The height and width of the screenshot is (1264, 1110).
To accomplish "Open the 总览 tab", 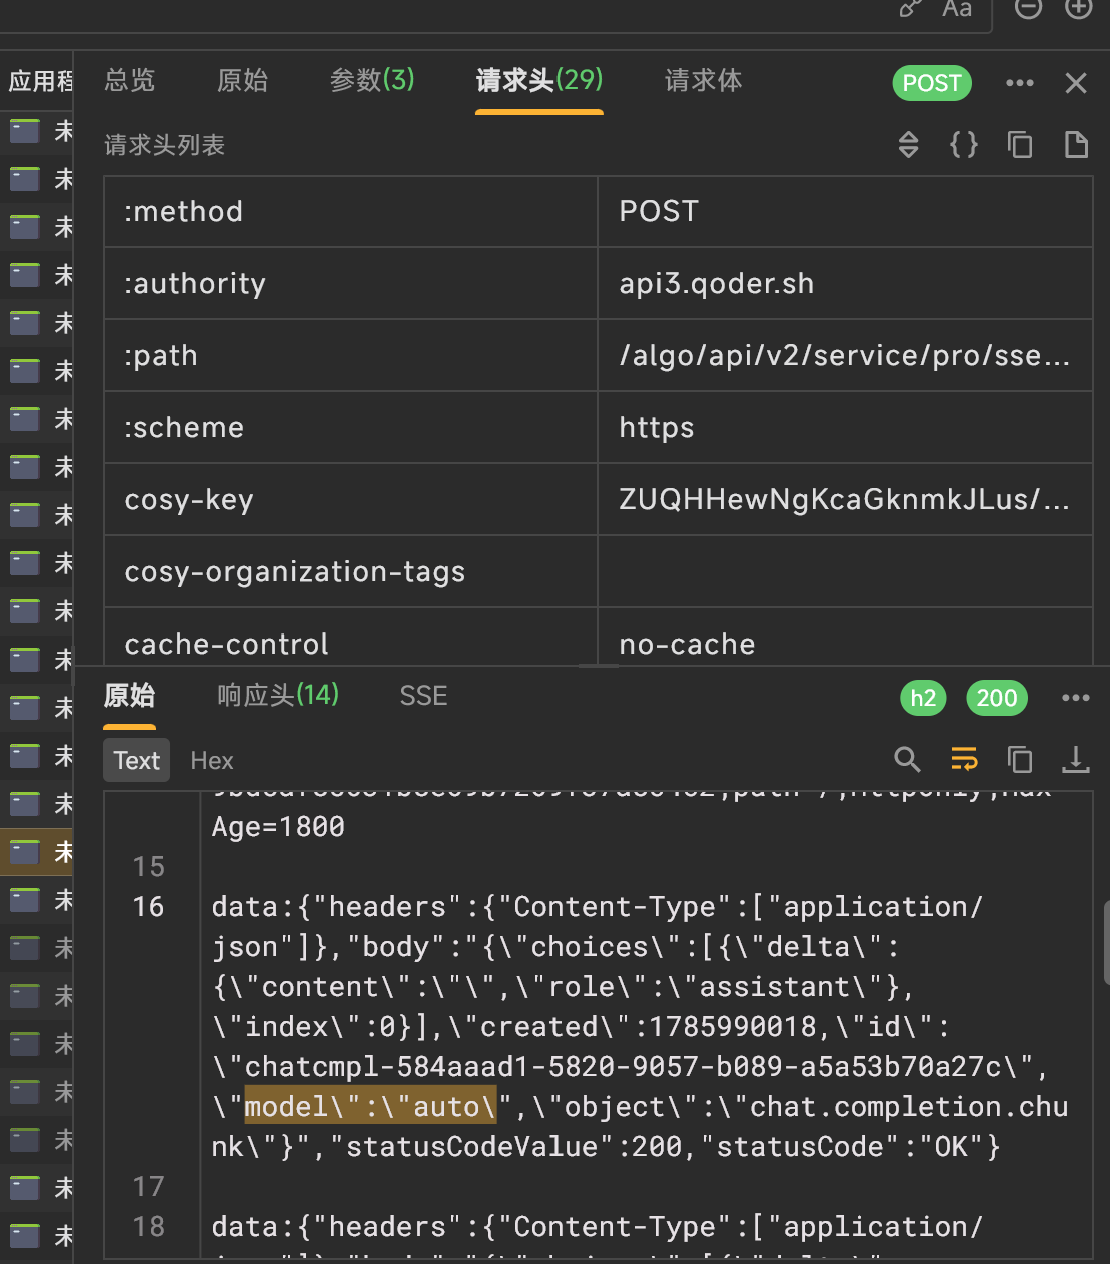I will tap(130, 81).
